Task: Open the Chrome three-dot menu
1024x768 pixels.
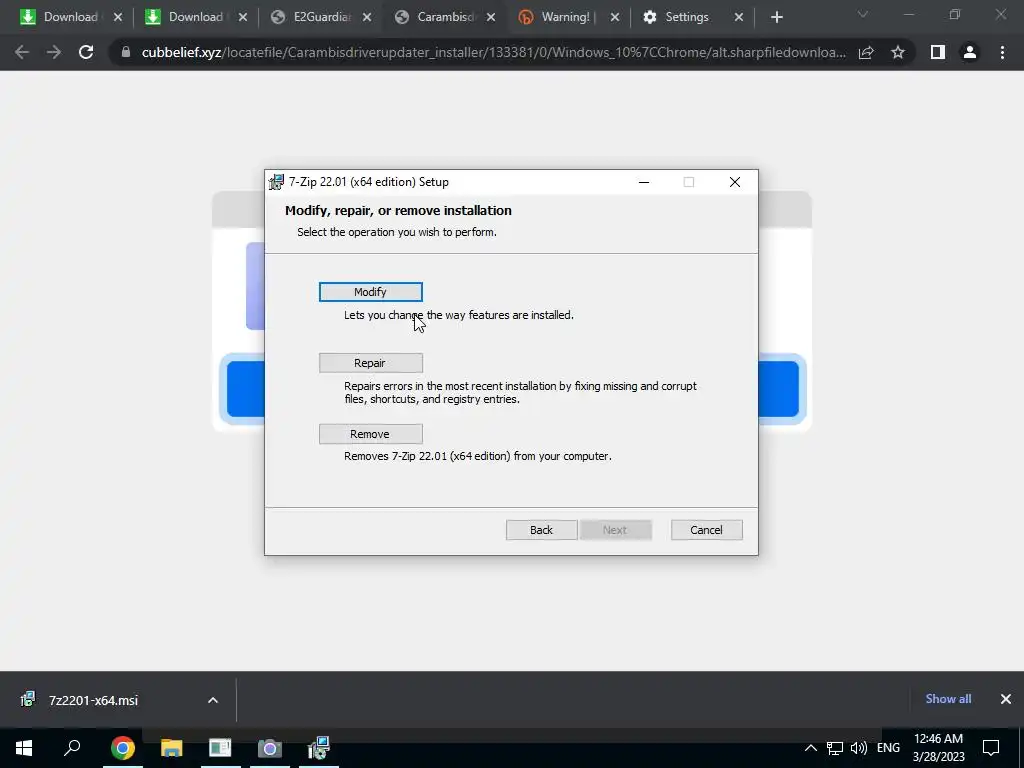Action: tap(1002, 52)
